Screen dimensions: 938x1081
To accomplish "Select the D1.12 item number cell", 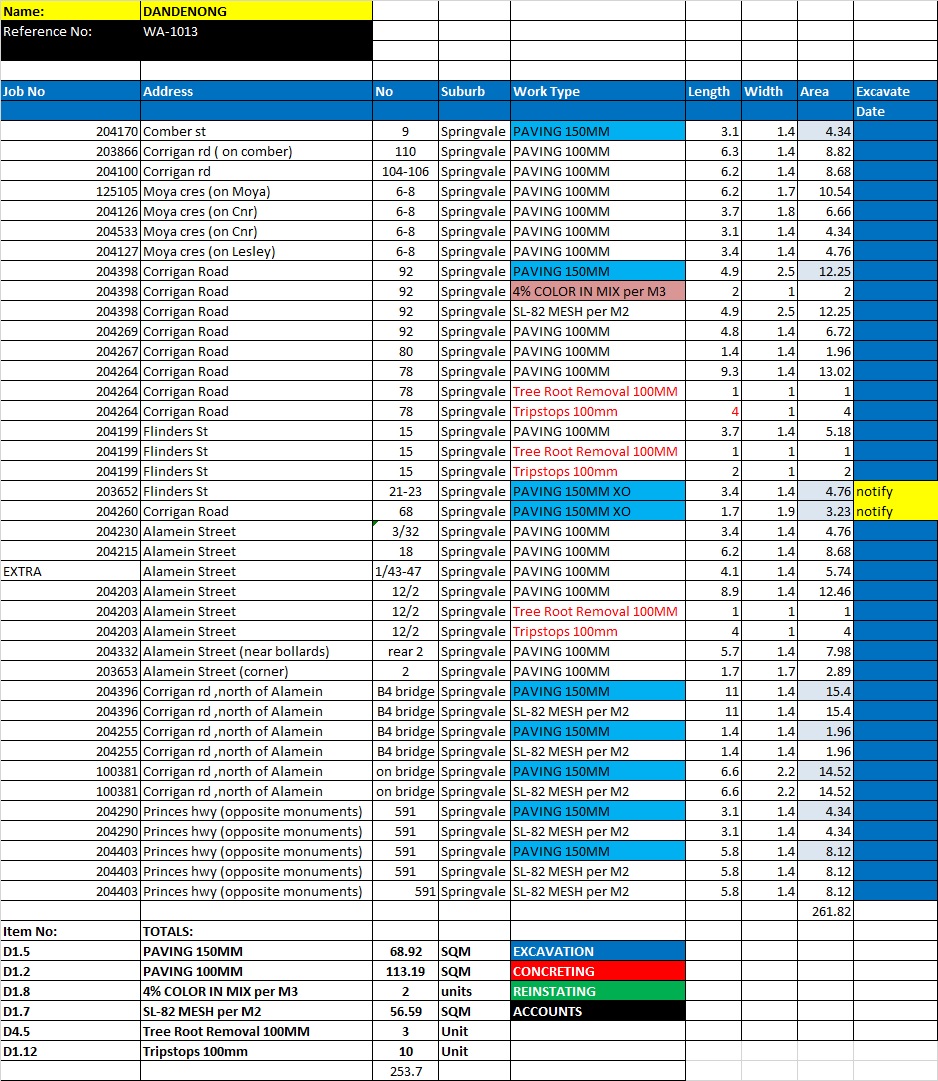I will point(70,1051).
